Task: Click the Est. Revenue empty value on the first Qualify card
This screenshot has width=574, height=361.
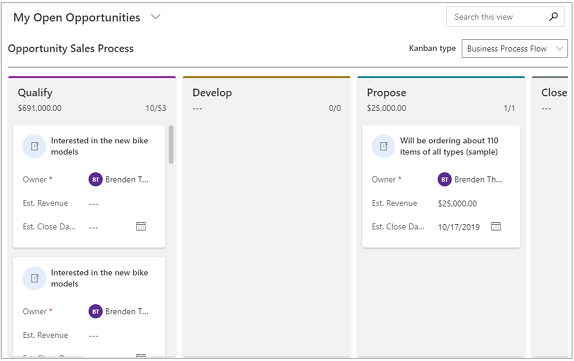Action: click(94, 204)
